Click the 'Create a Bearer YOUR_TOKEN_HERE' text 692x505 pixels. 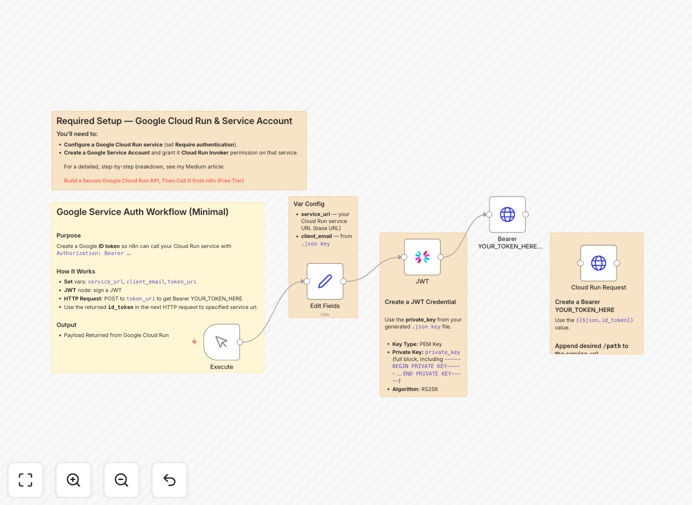pyautogui.click(x=584, y=306)
